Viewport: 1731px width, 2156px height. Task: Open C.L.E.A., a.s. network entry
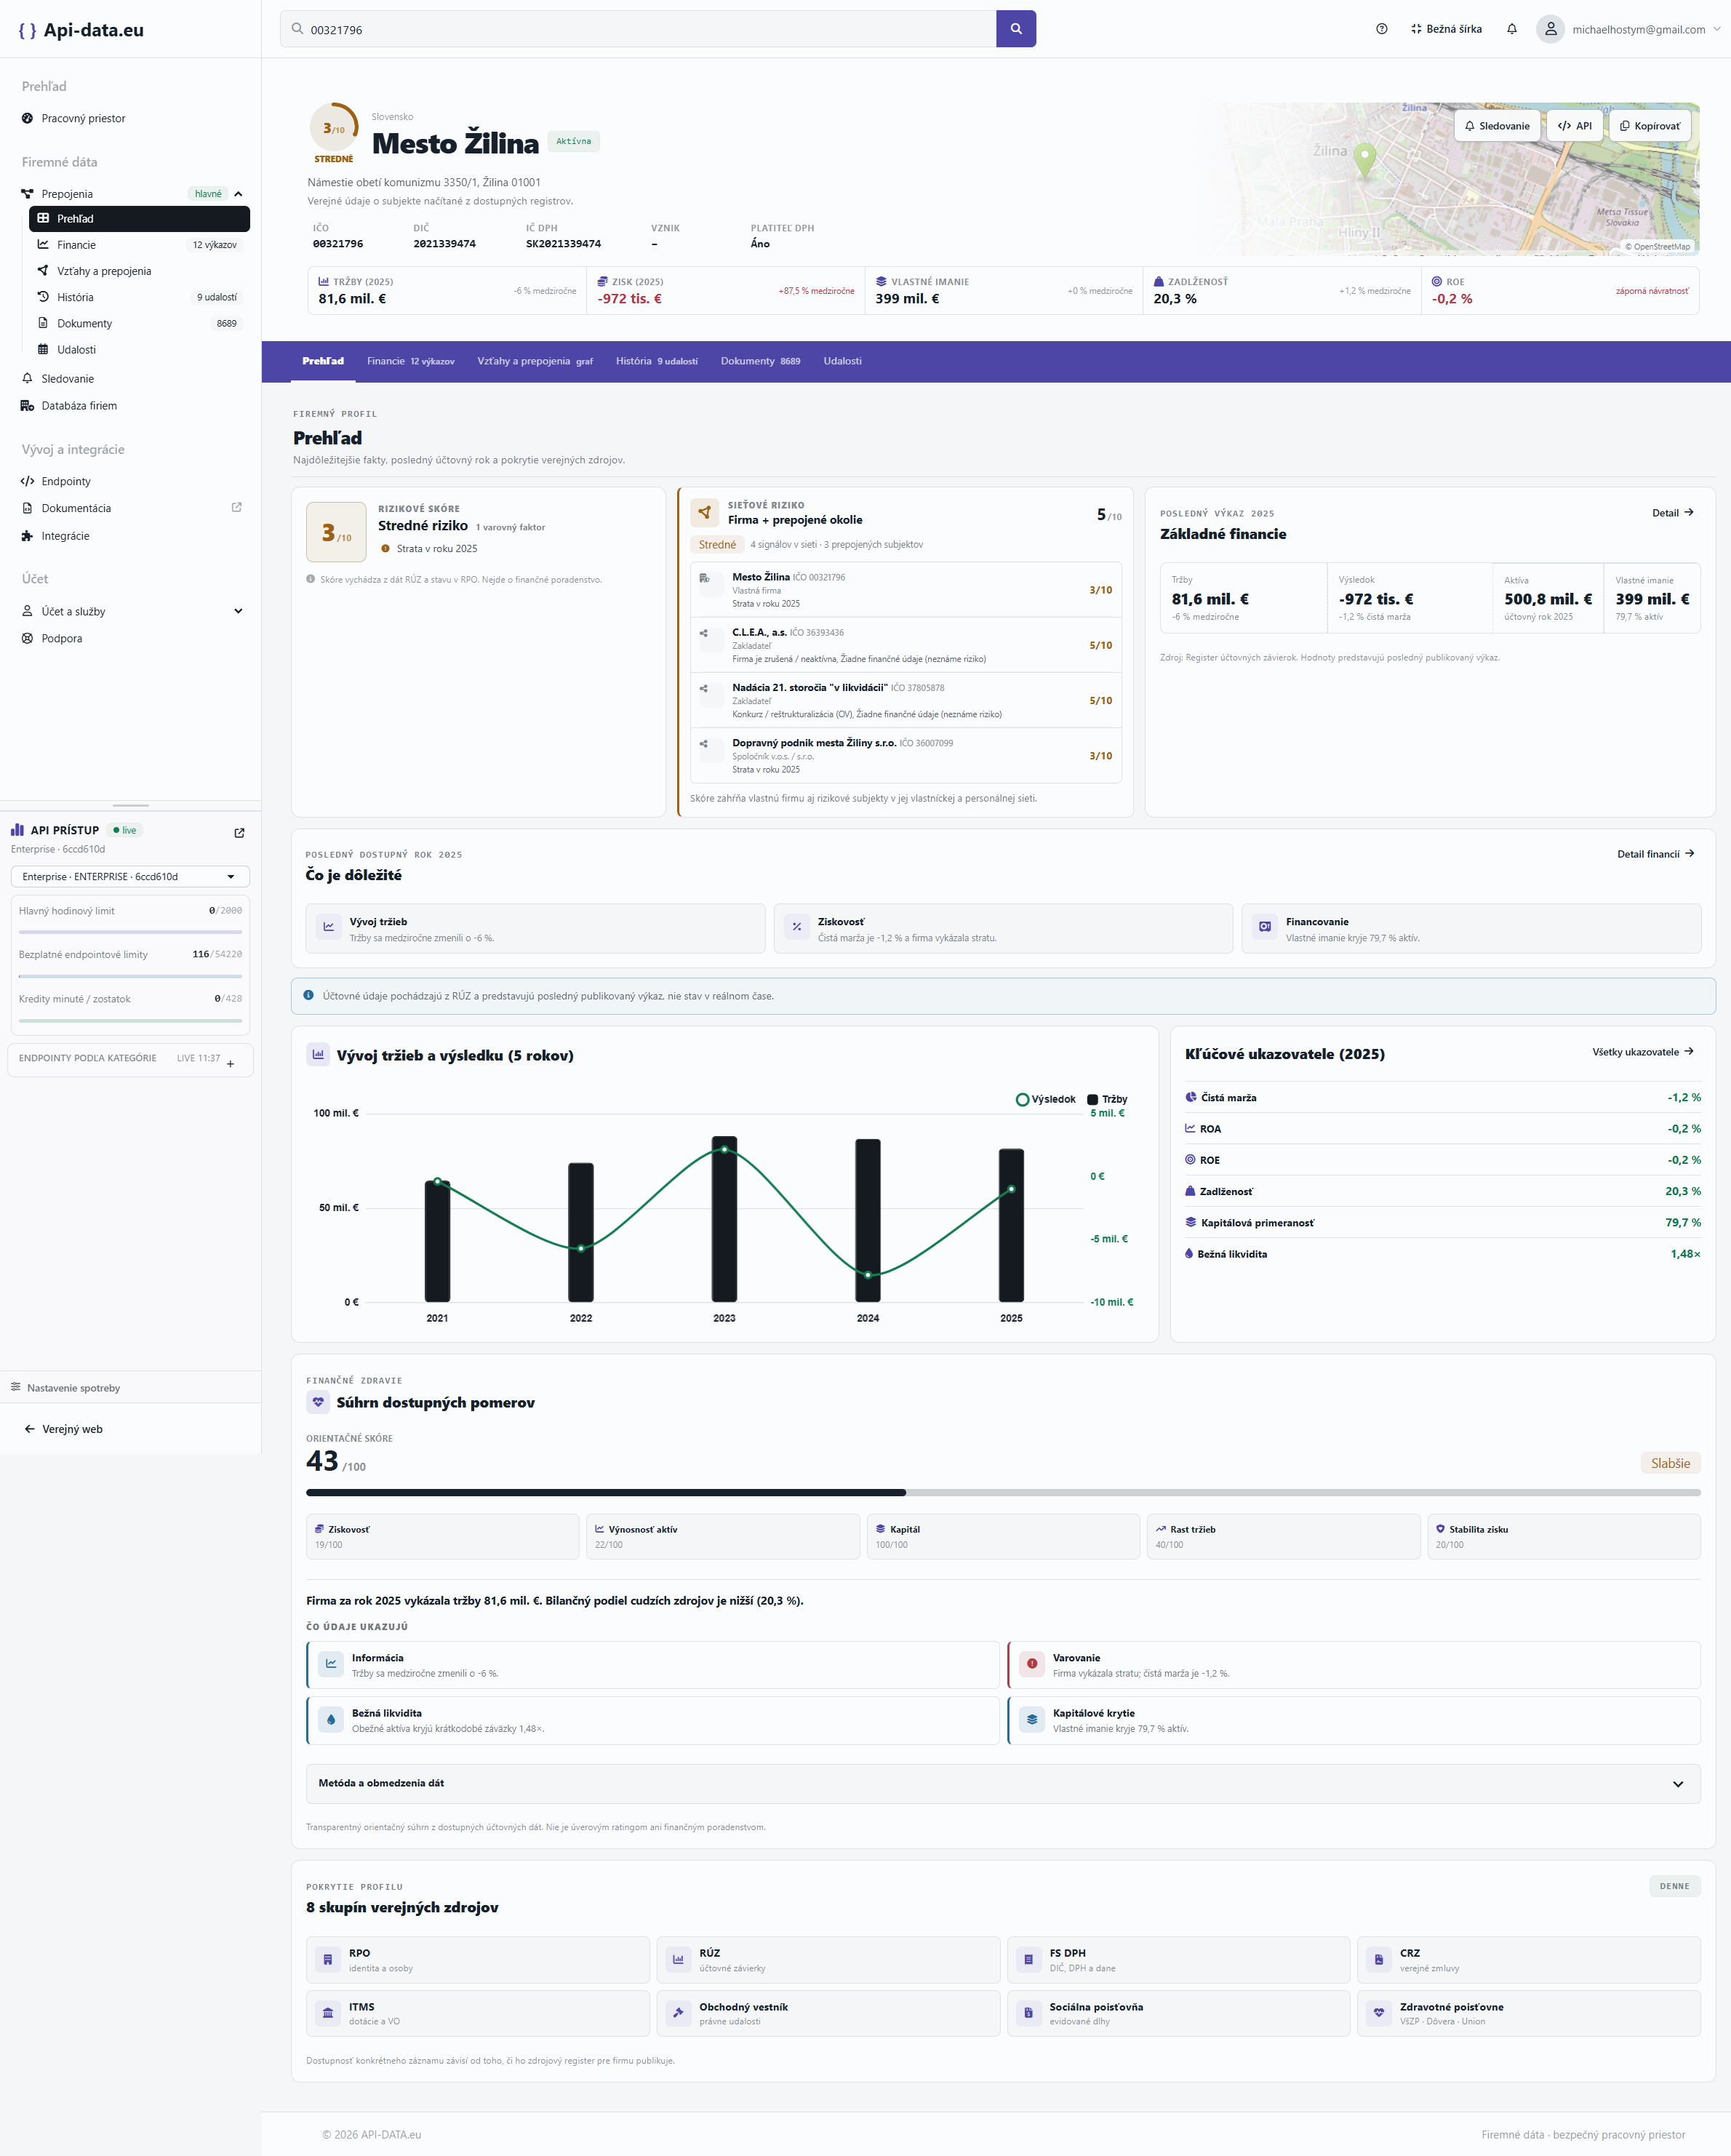[x=906, y=645]
